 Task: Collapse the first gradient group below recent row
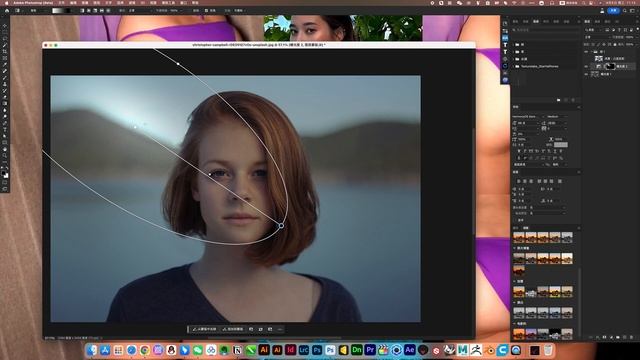(515, 248)
